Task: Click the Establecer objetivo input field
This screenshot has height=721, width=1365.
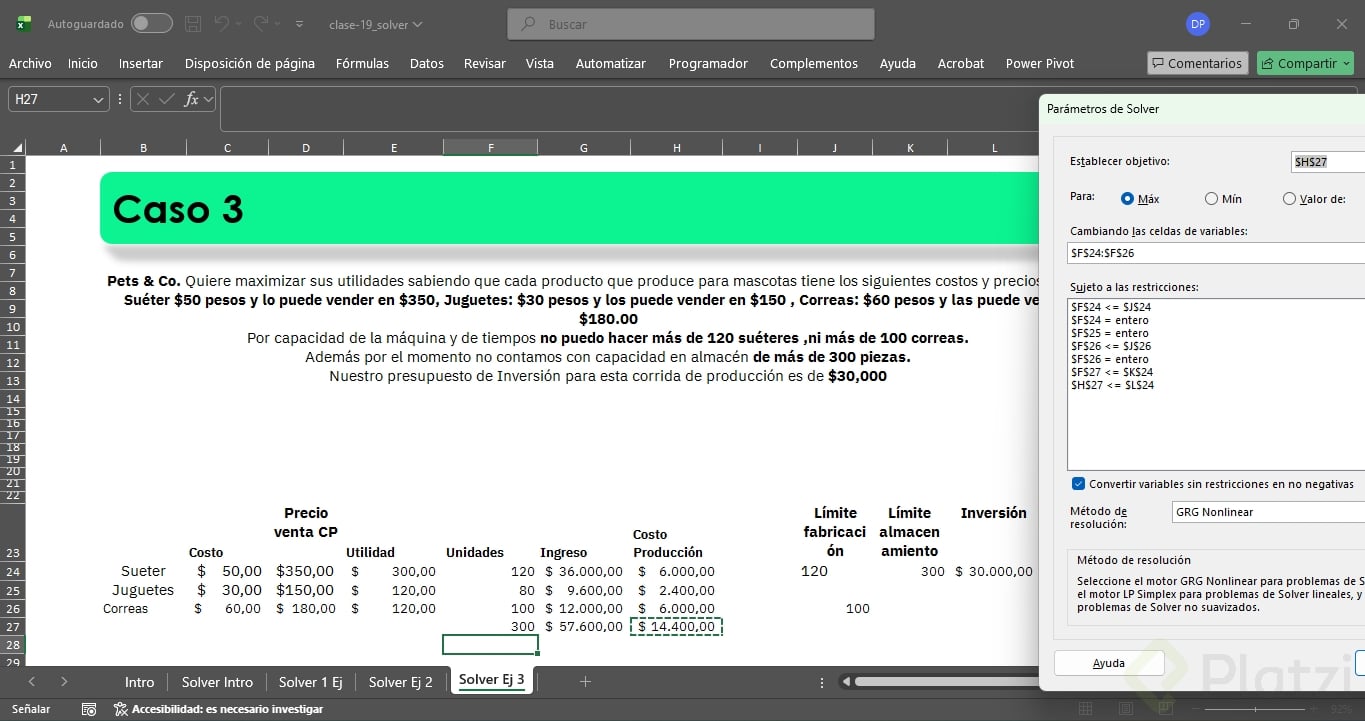Action: 1328,162
